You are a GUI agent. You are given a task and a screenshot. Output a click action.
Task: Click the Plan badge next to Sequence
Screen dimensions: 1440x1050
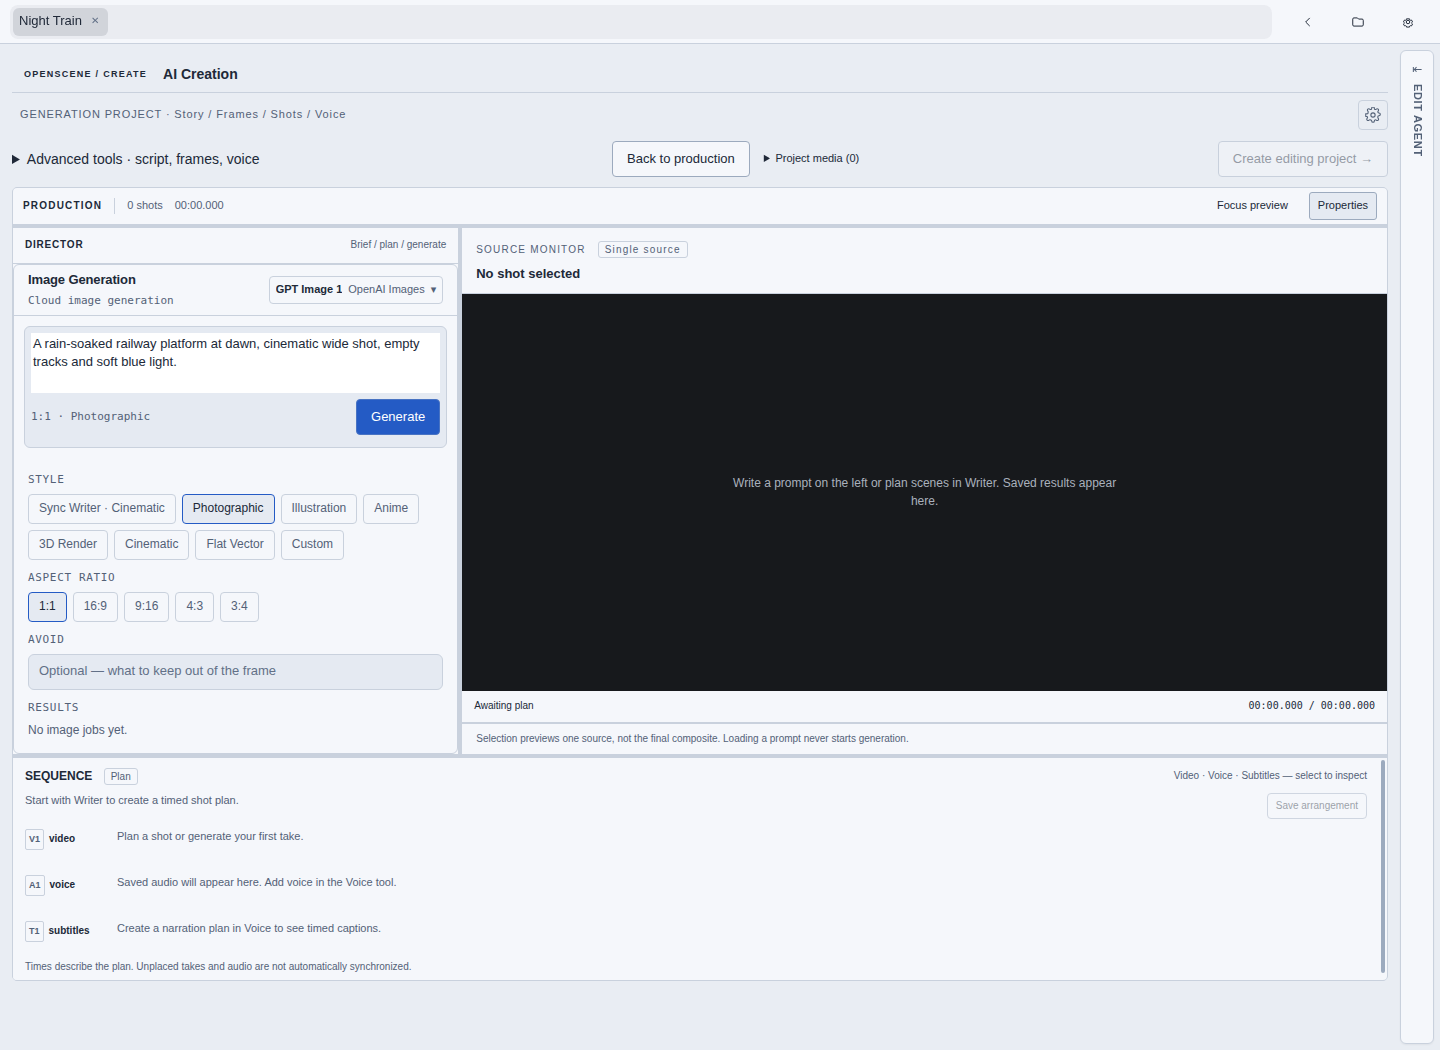click(121, 777)
